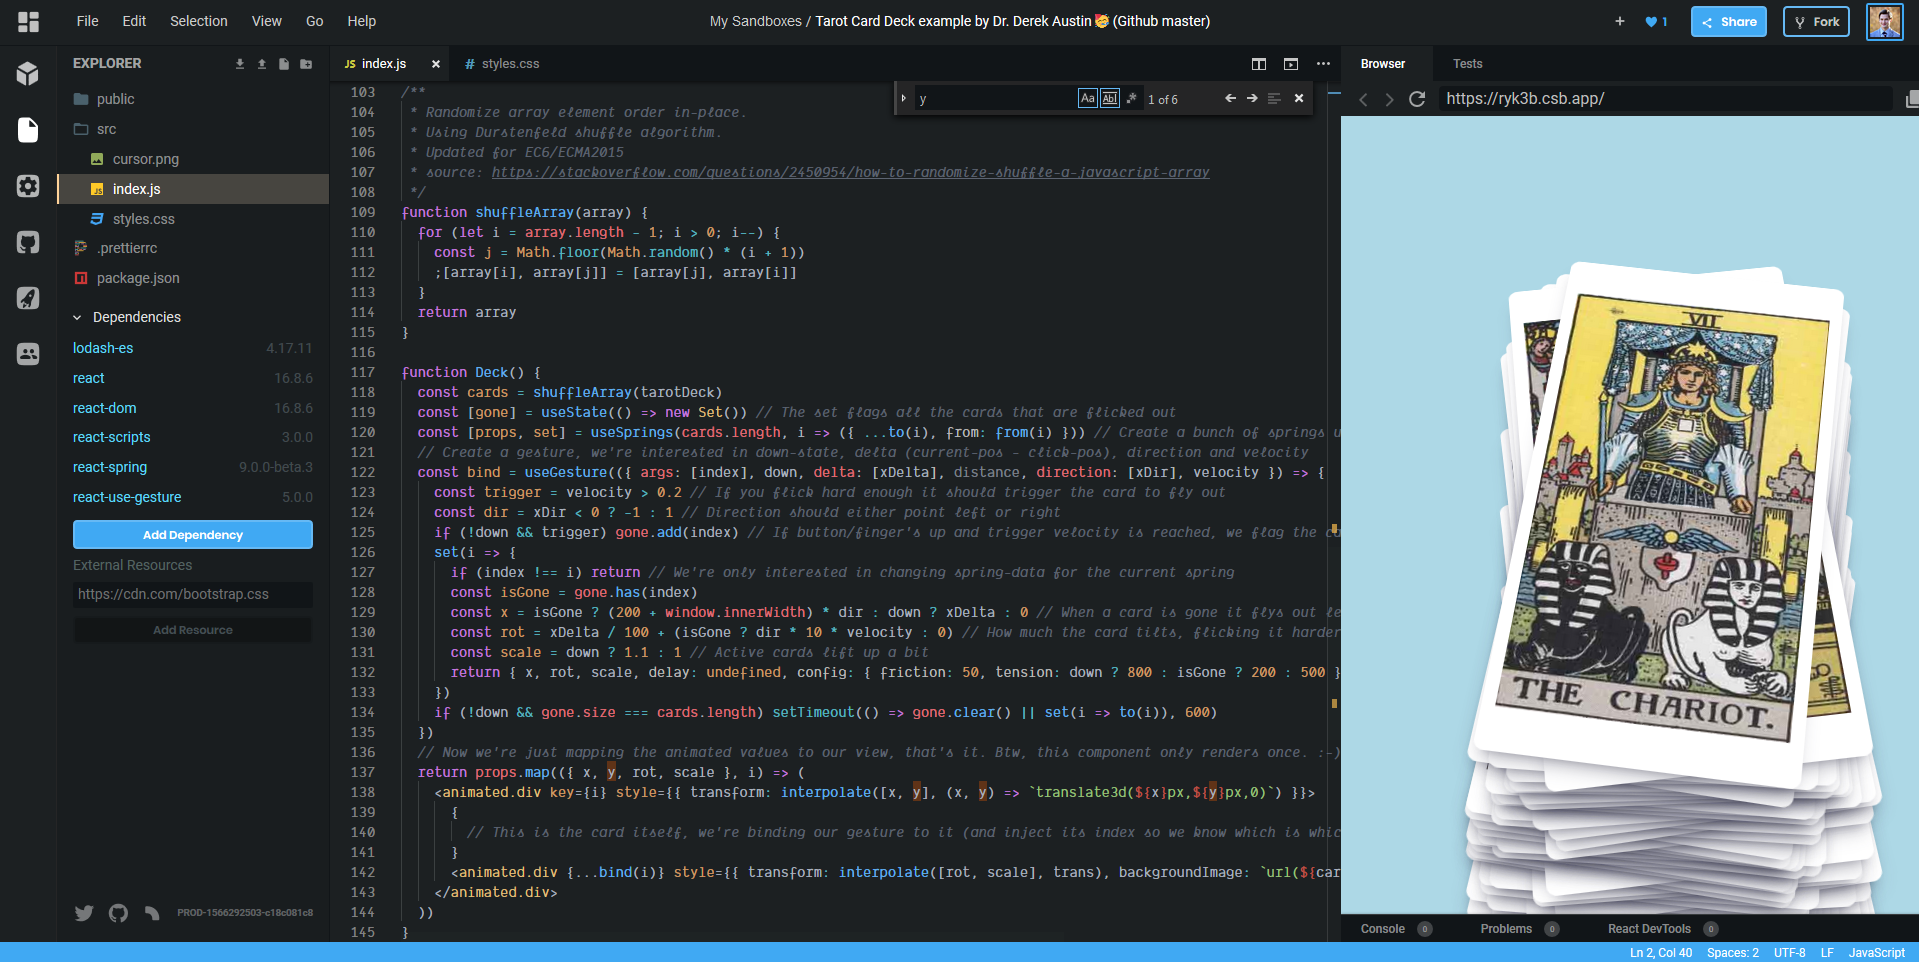Image resolution: width=1919 pixels, height=962 pixels.
Task: Toggle find in selection
Action: pyautogui.click(x=1274, y=98)
